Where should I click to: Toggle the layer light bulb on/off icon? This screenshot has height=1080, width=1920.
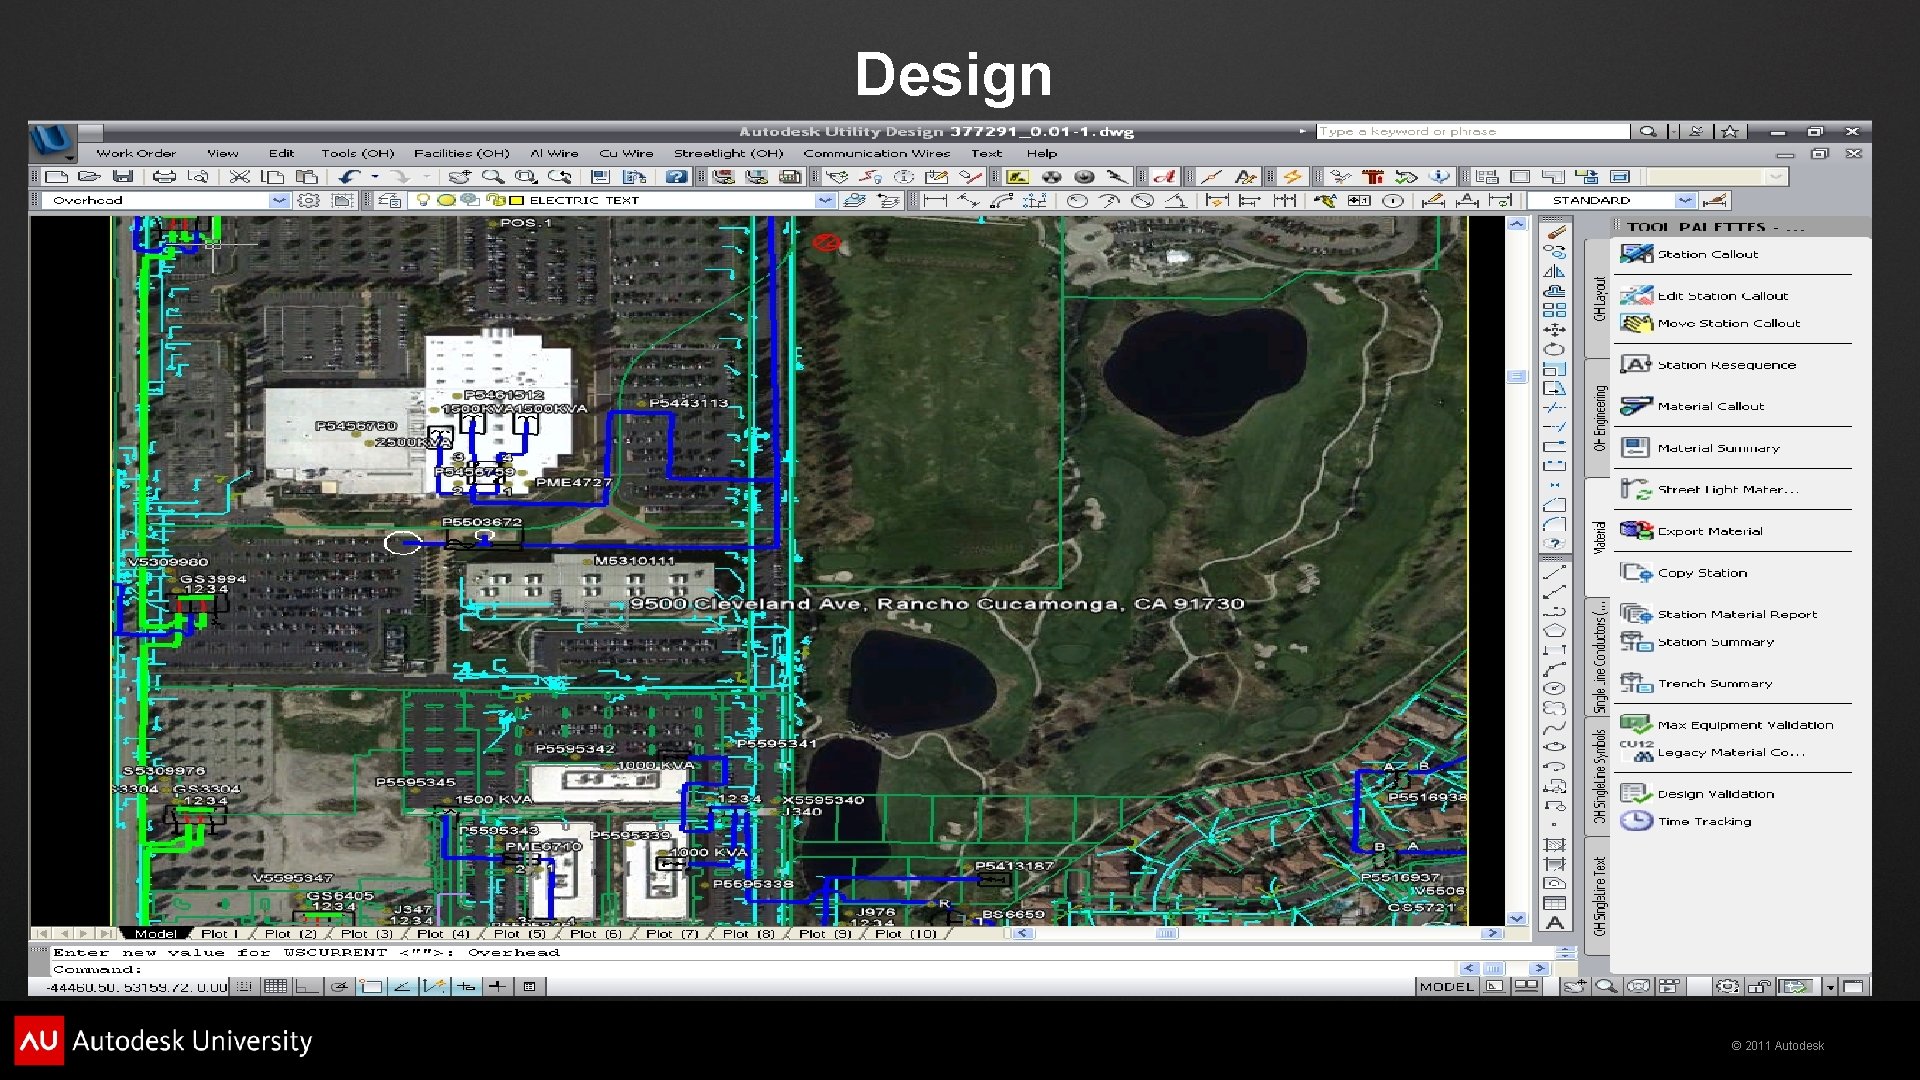(423, 200)
